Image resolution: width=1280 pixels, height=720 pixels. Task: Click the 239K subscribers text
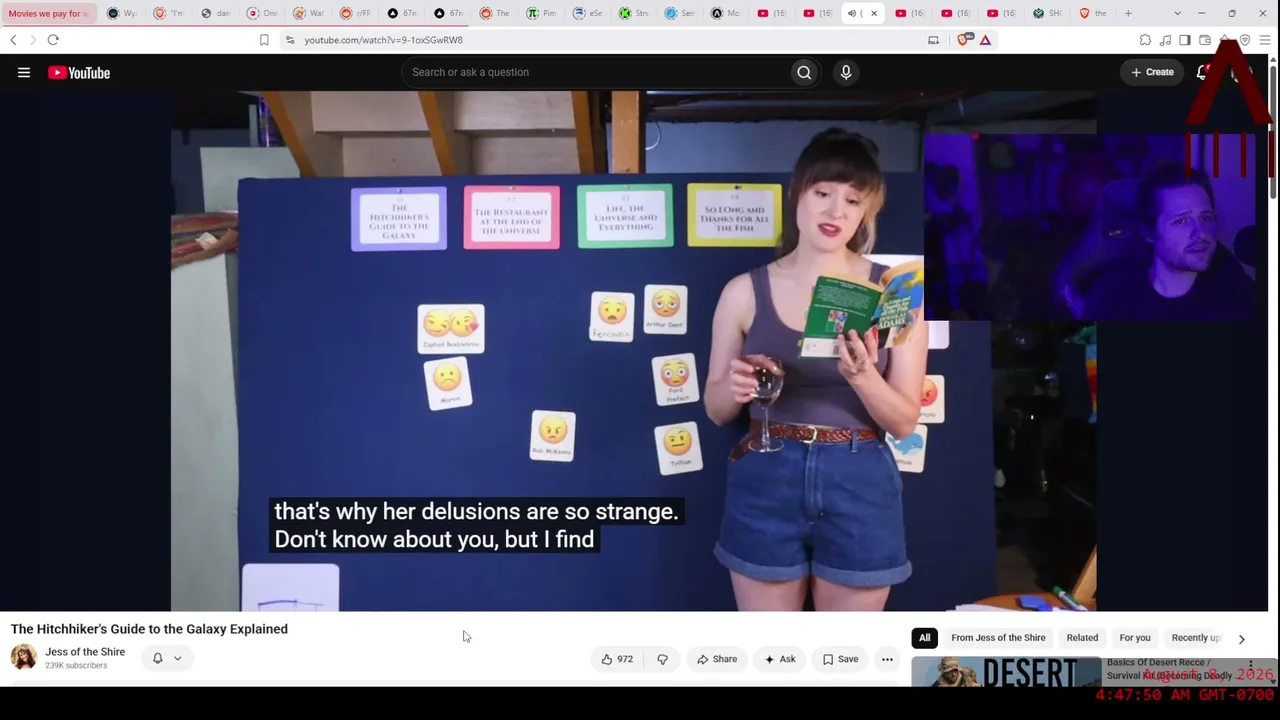76,666
